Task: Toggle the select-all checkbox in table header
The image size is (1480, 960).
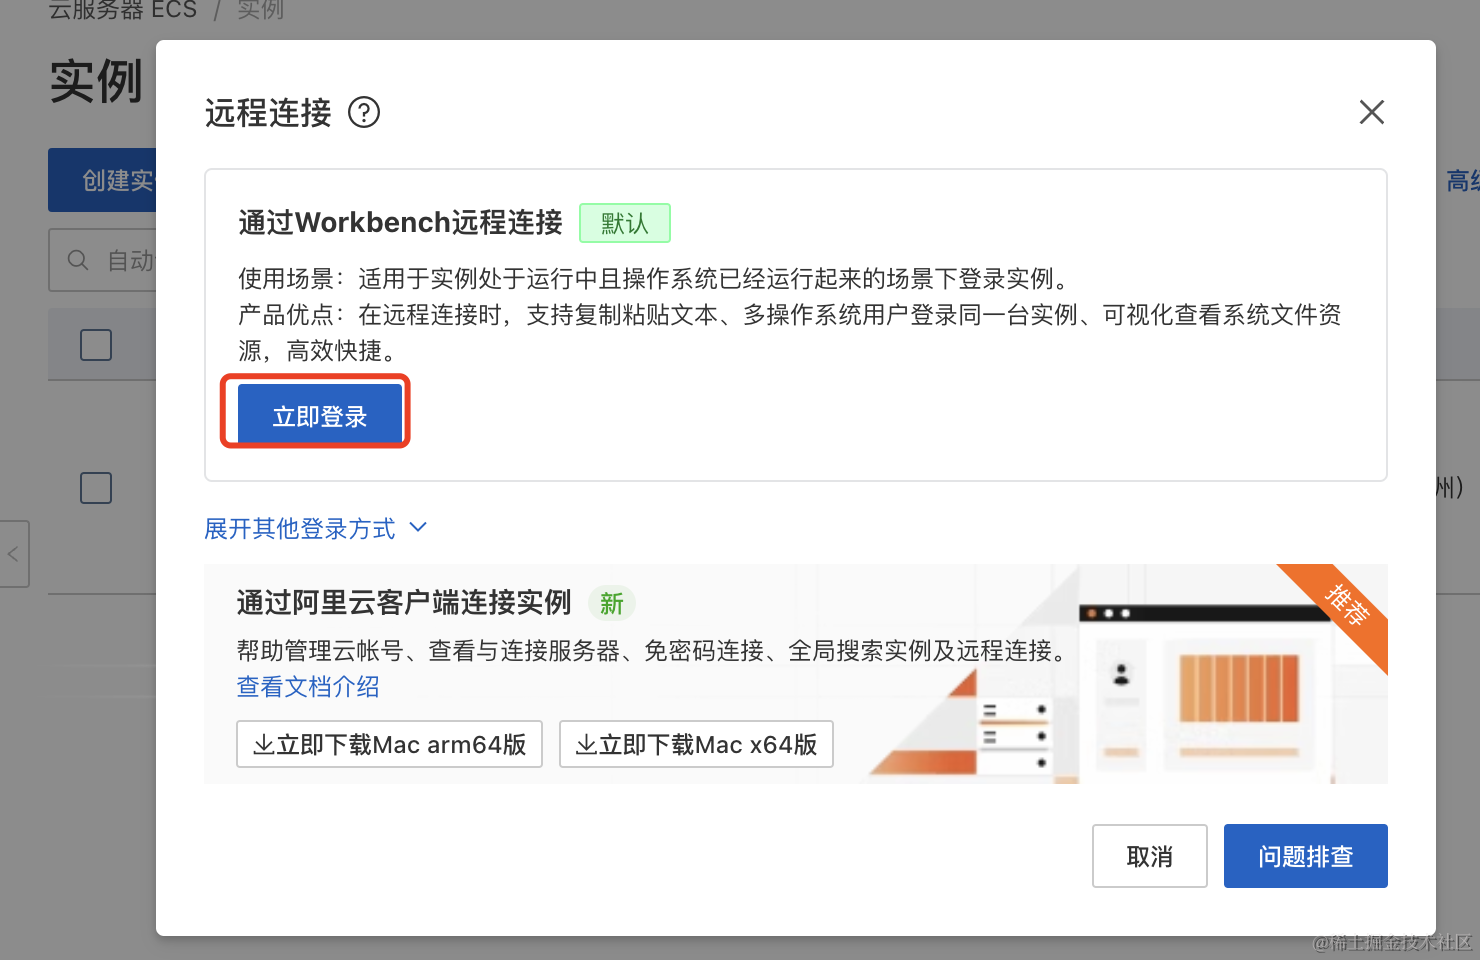Action: click(x=96, y=345)
